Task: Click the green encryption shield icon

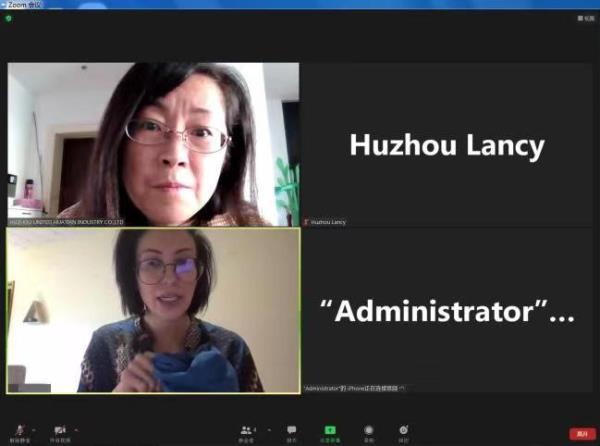Action: point(8,18)
